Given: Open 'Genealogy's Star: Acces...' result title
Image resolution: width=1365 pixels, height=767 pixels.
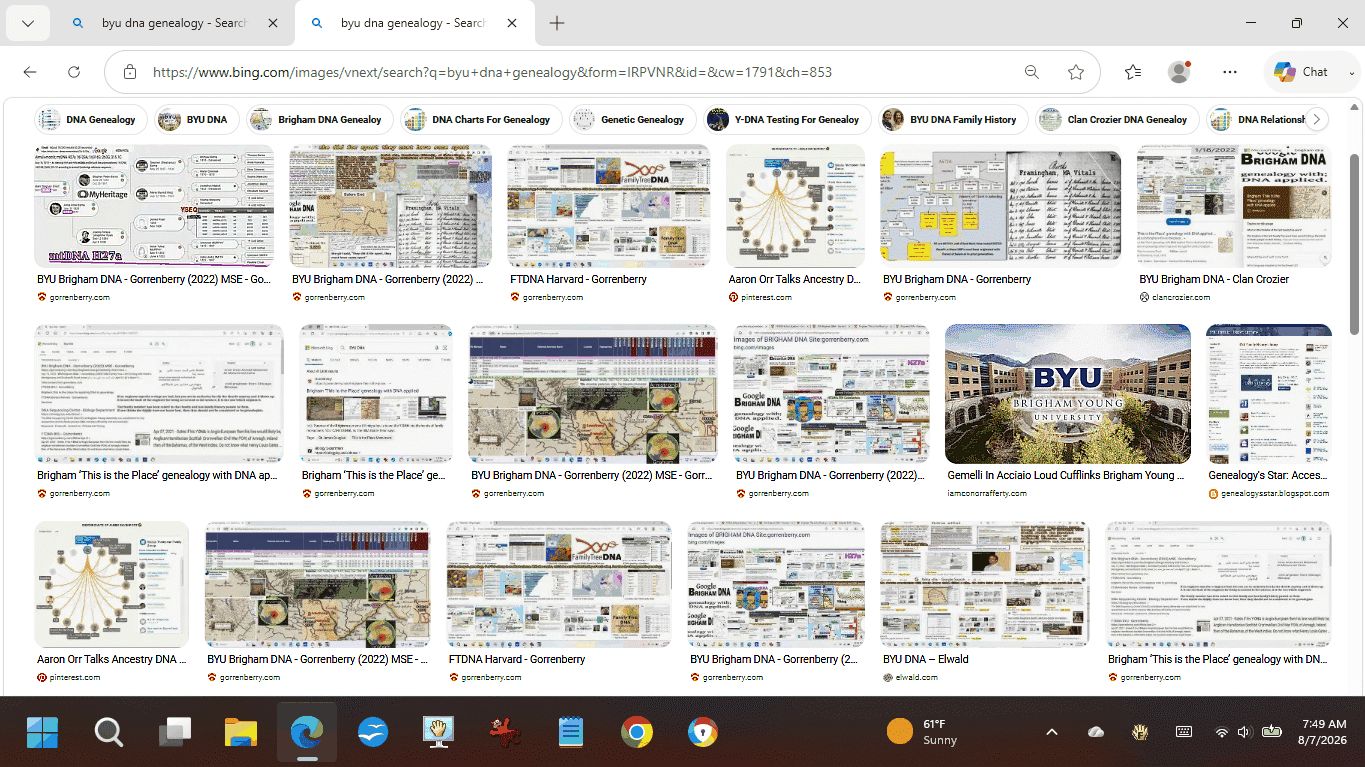Looking at the screenshot, I should 1267,475.
